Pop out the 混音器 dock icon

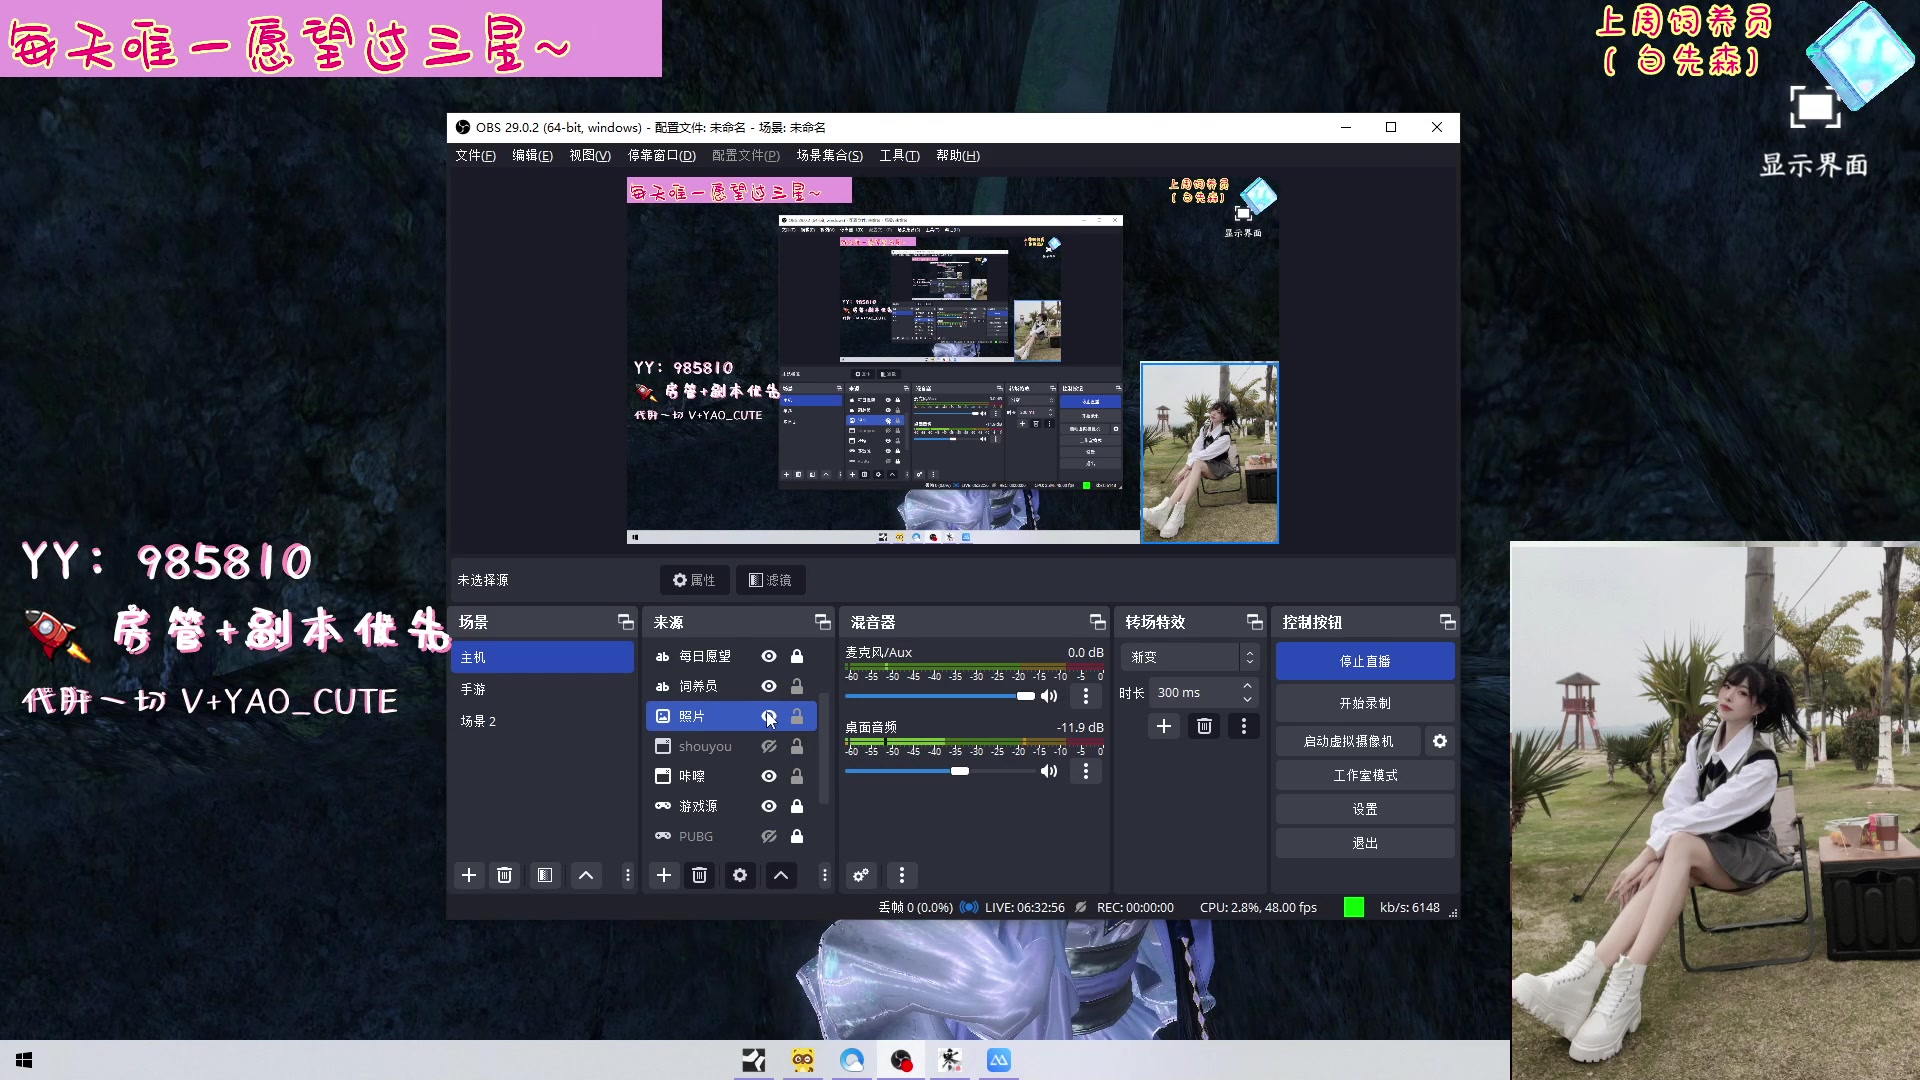[1097, 622]
